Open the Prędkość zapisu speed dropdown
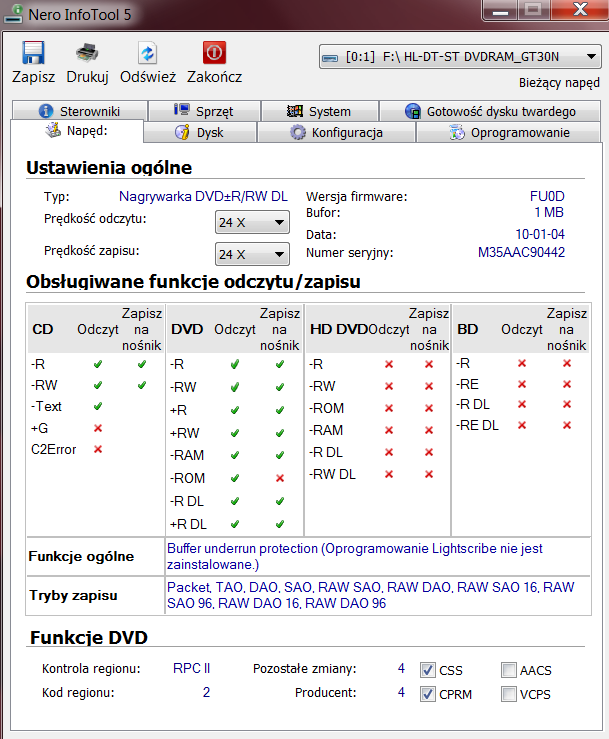The height and width of the screenshot is (739, 609). click(252, 255)
